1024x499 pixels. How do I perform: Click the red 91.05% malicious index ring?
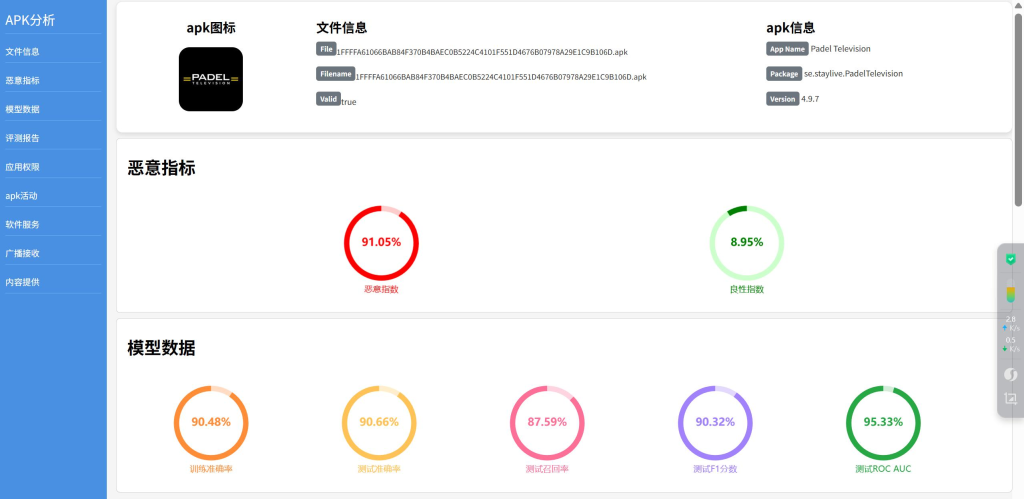point(381,242)
